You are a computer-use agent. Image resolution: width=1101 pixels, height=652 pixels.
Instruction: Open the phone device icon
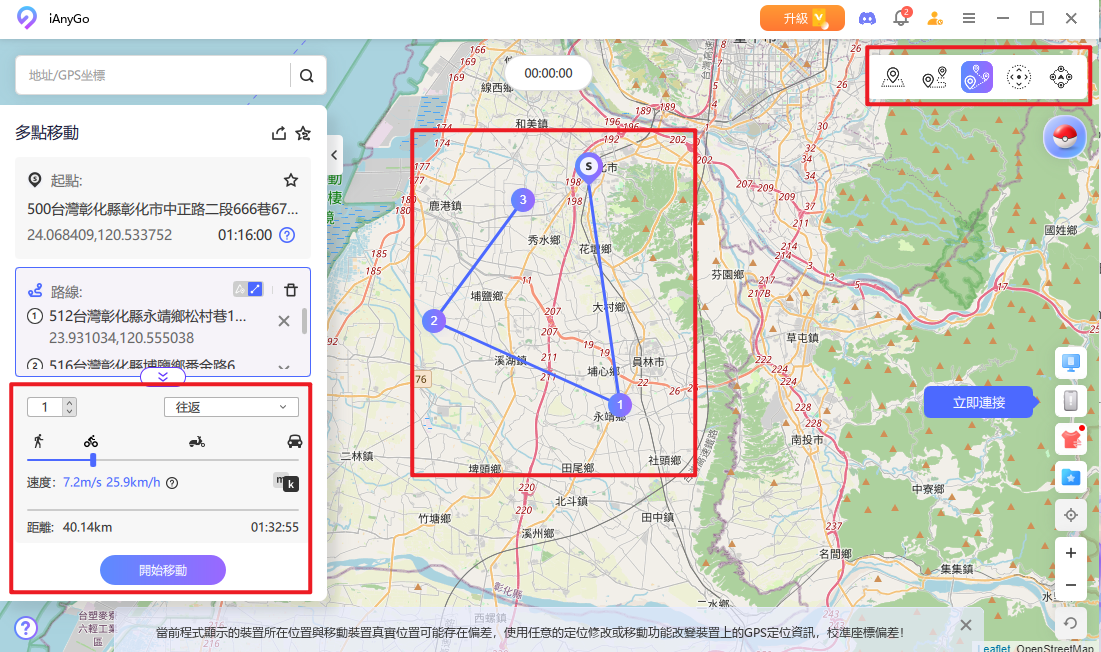pyautogui.click(x=1070, y=401)
